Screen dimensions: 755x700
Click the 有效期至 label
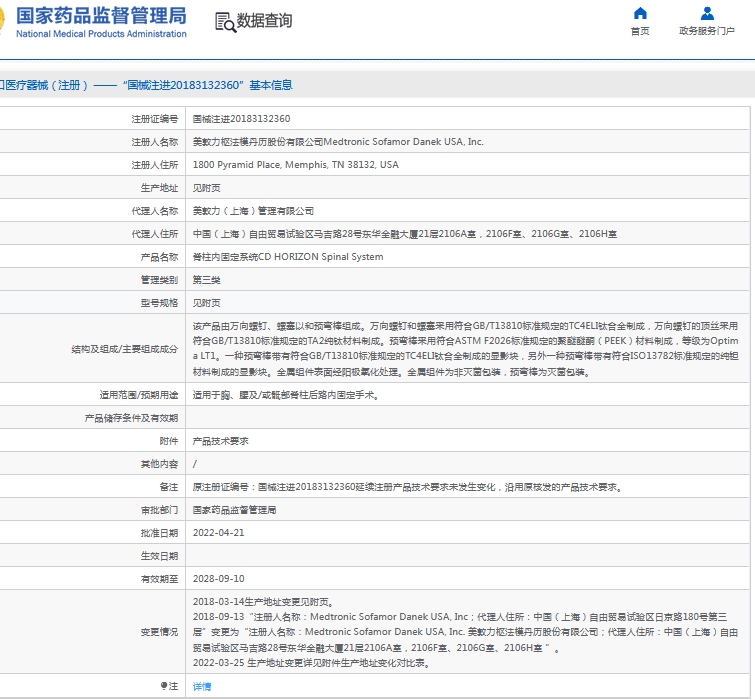pyautogui.click(x=159, y=578)
